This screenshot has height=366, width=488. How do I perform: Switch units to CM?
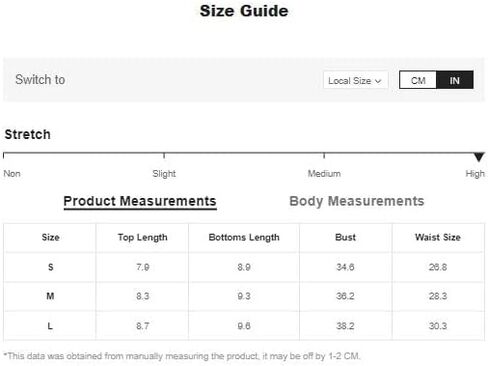pos(418,80)
